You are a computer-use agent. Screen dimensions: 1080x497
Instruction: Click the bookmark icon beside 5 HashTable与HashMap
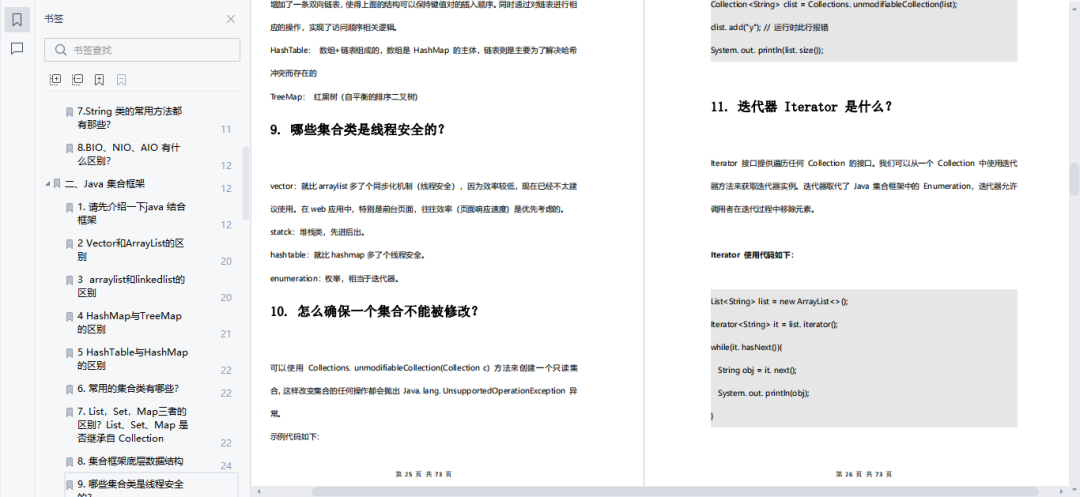pos(70,353)
